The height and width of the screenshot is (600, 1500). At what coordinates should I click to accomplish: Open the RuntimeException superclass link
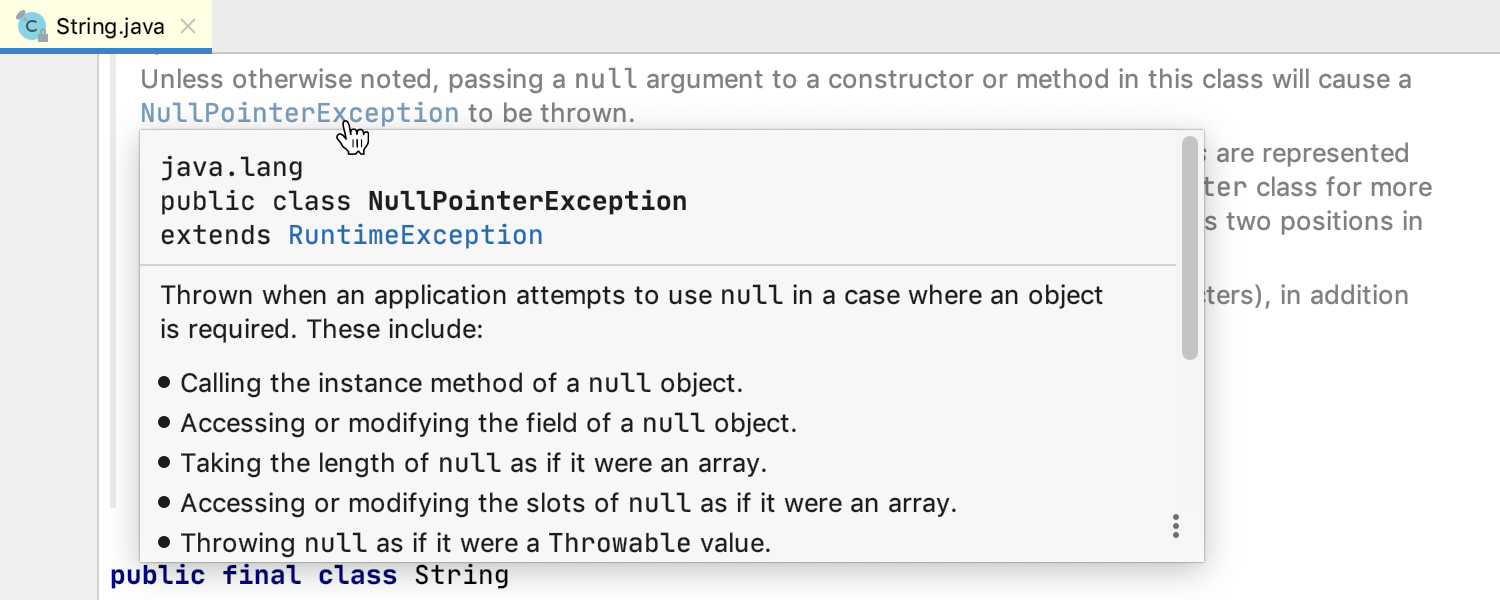click(416, 235)
